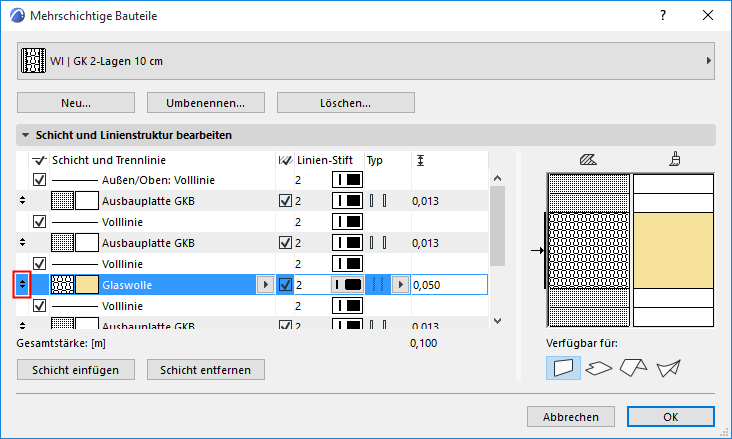Click the hatch cut-fill preview icon
The width and height of the screenshot is (732, 439).
pyautogui.click(x=589, y=158)
